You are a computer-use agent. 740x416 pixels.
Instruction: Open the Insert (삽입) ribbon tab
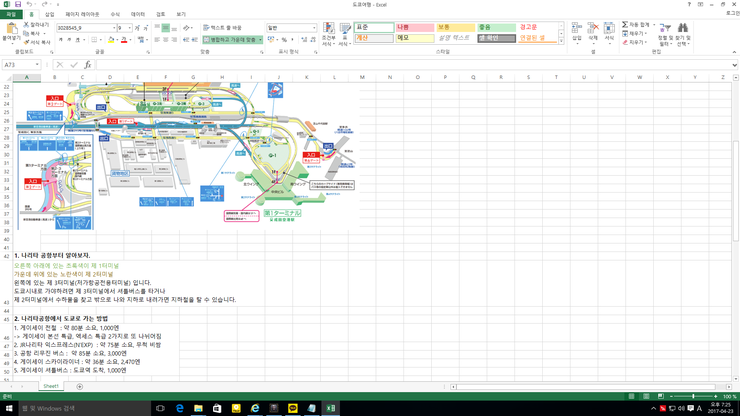click(x=50, y=14)
